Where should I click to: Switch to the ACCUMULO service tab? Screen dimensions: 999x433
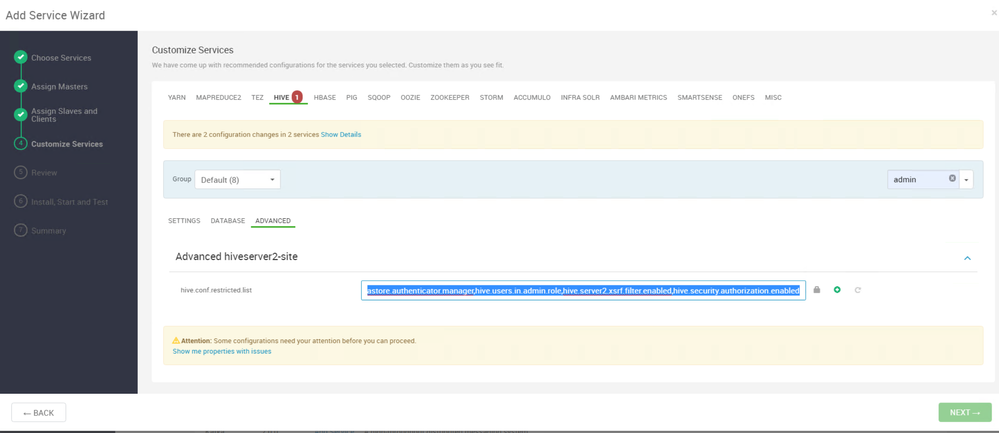[x=532, y=97]
